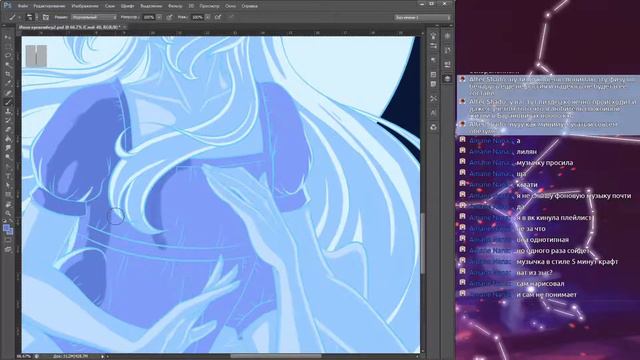This screenshot has height=360, width=640.
Task: Open the status bar info arrow menu
Action: pyautogui.click(x=102, y=356)
